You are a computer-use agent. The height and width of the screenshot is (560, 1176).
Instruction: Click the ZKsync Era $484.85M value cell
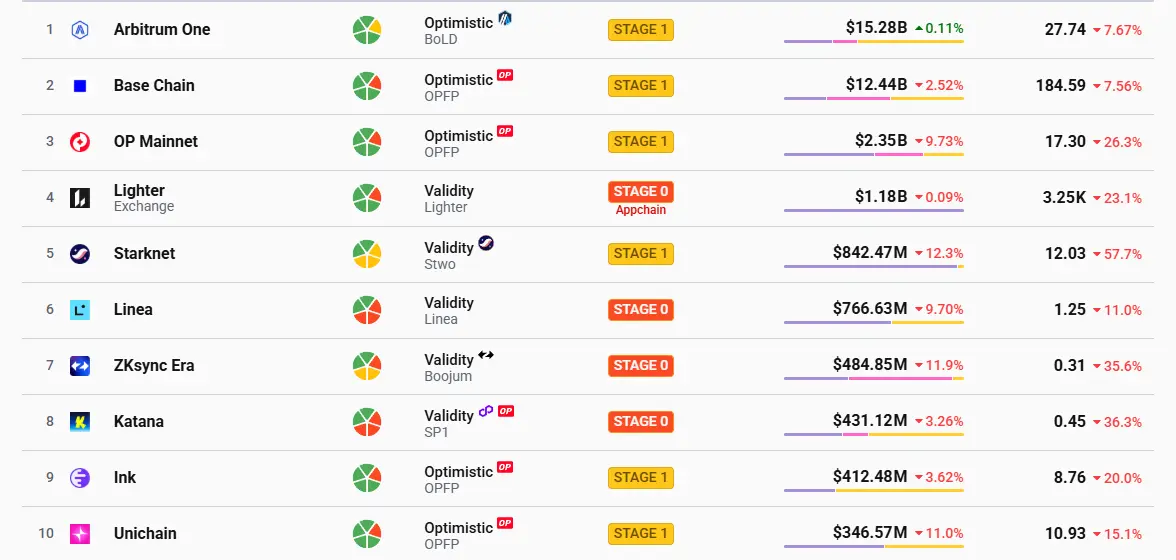point(870,365)
